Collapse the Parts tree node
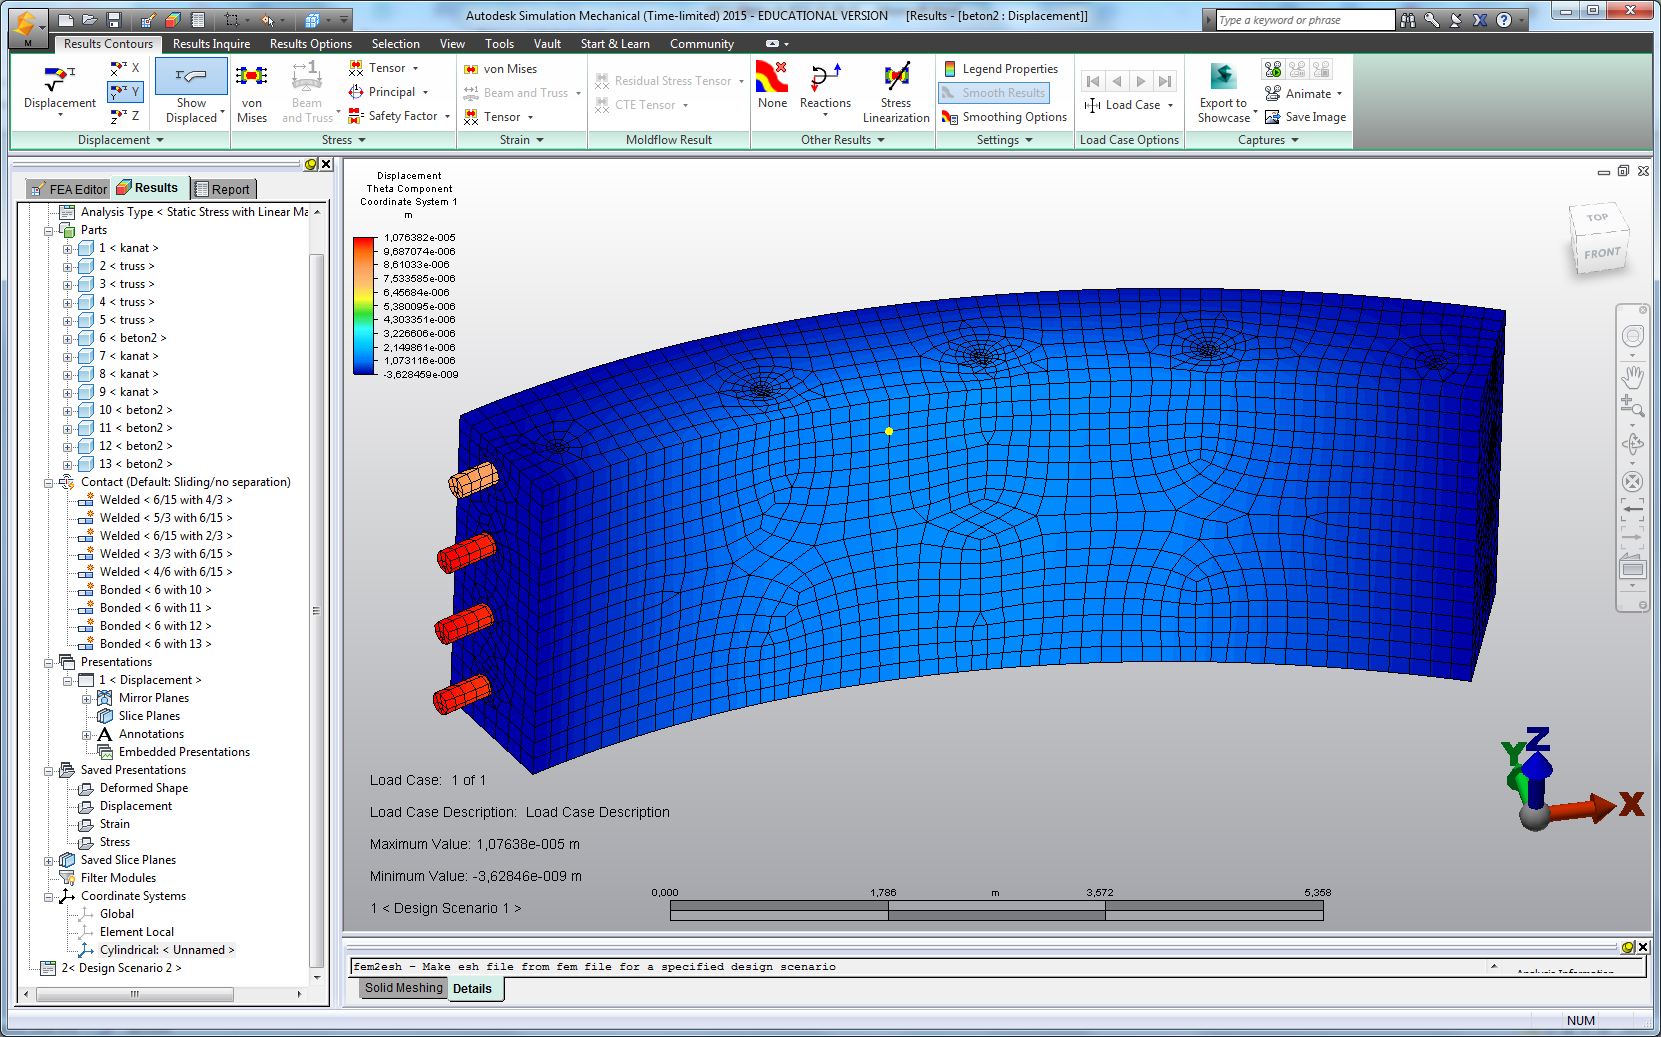Viewport: 1661px width, 1037px height. (x=48, y=231)
